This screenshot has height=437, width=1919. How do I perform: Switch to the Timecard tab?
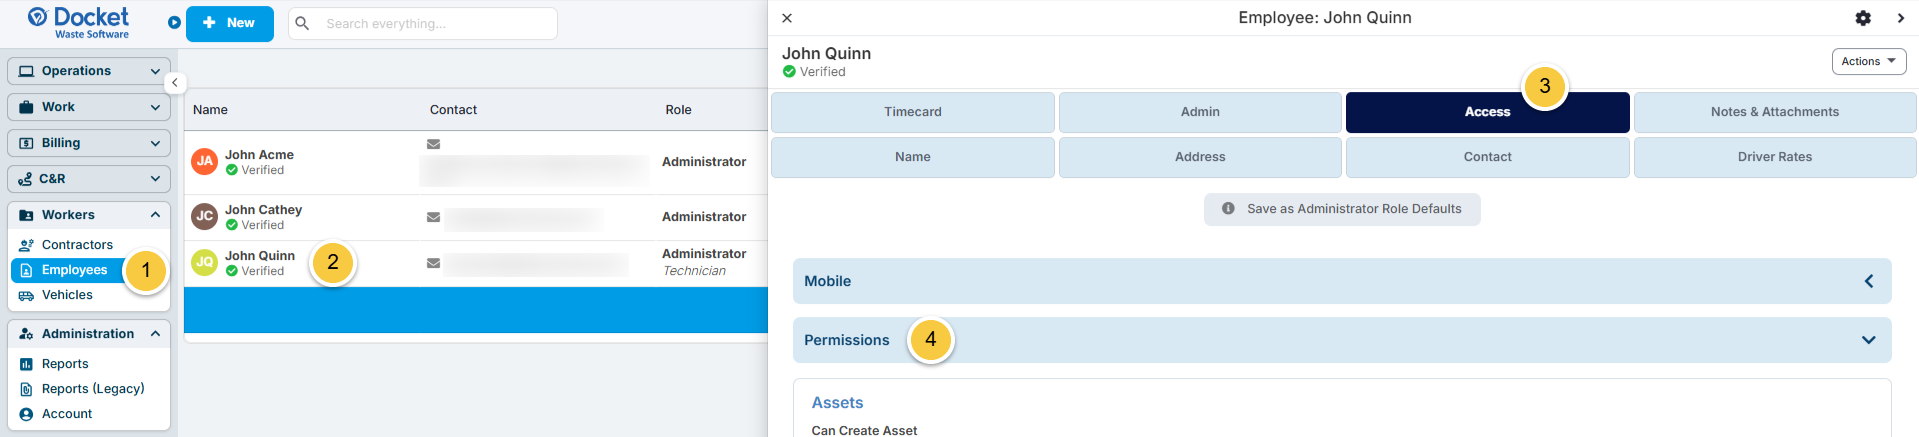912,112
